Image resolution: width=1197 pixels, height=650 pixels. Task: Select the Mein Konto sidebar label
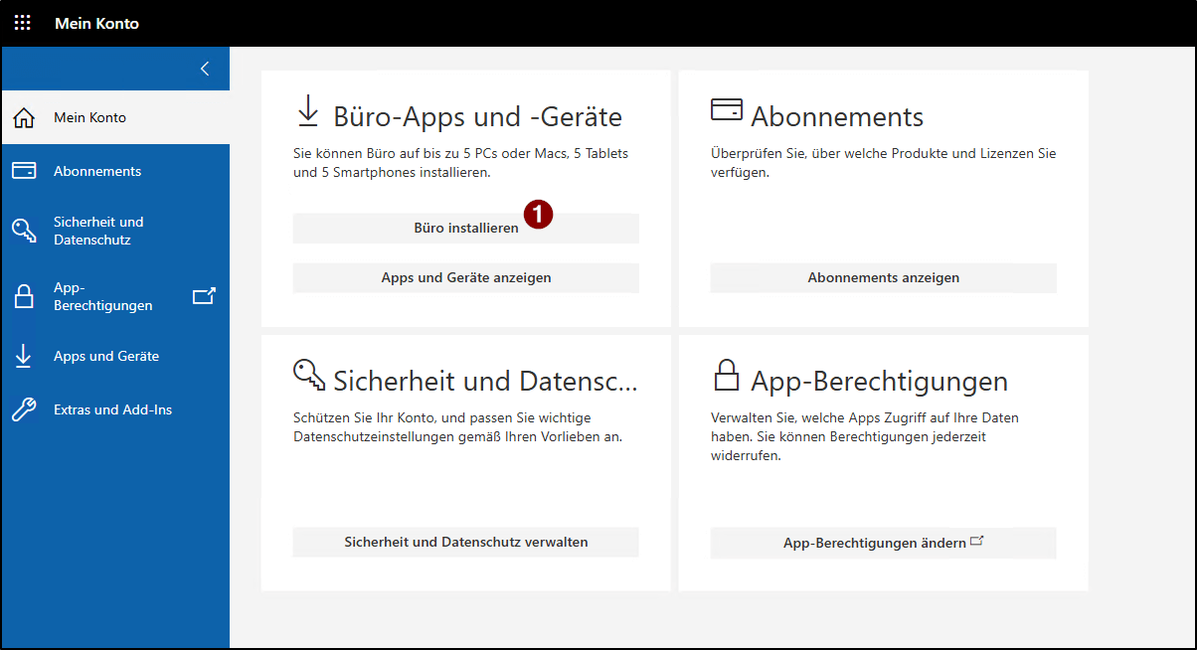(x=90, y=118)
